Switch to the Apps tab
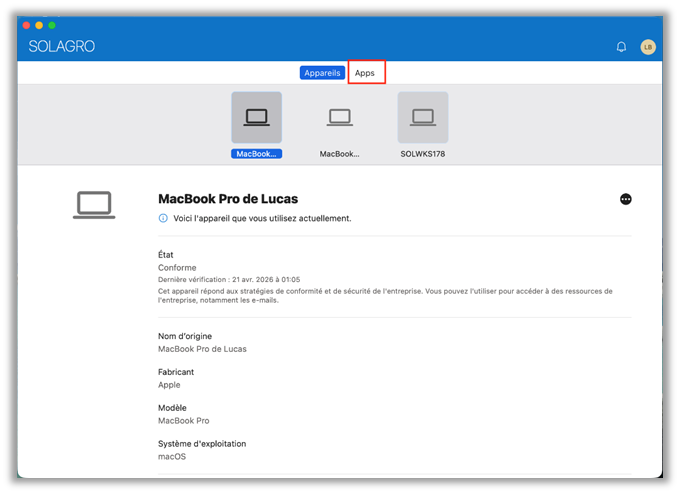 click(x=365, y=73)
